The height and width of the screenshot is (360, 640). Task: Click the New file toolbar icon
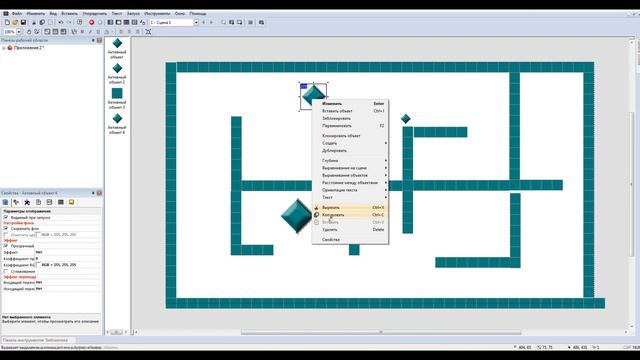(x=7, y=22)
